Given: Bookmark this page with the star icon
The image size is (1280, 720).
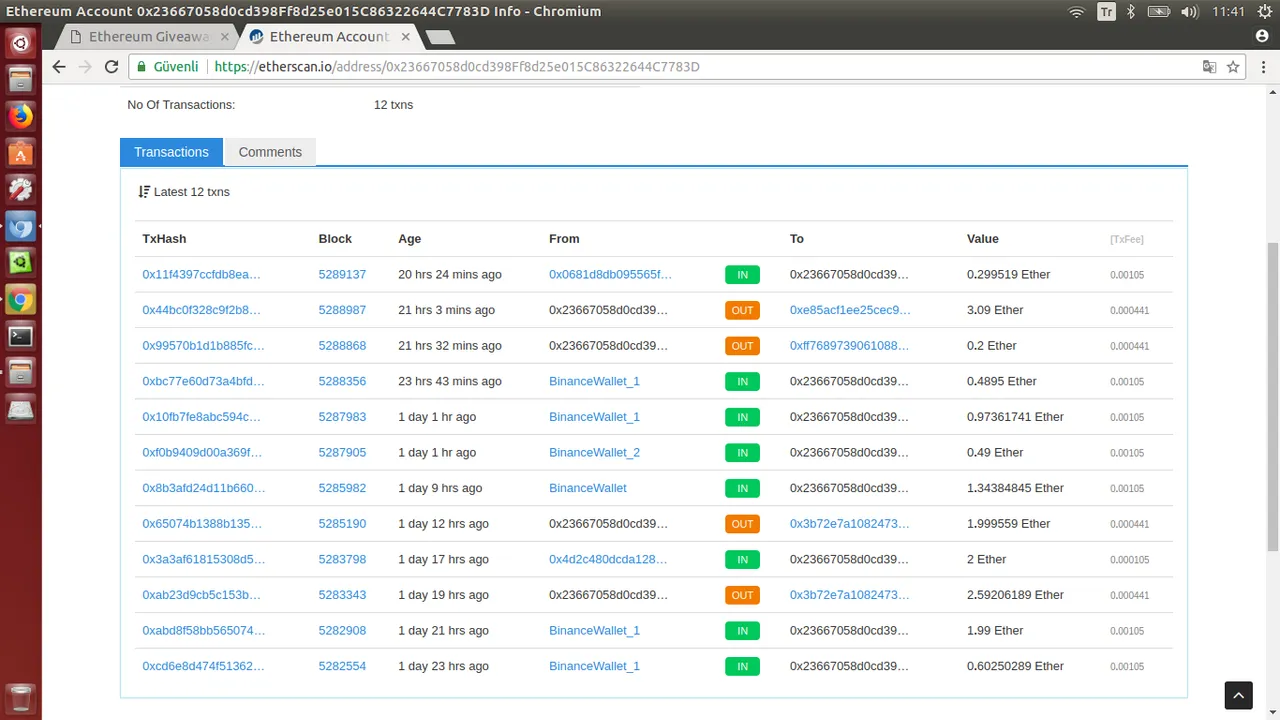Looking at the screenshot, I should tap(1234, 67).
